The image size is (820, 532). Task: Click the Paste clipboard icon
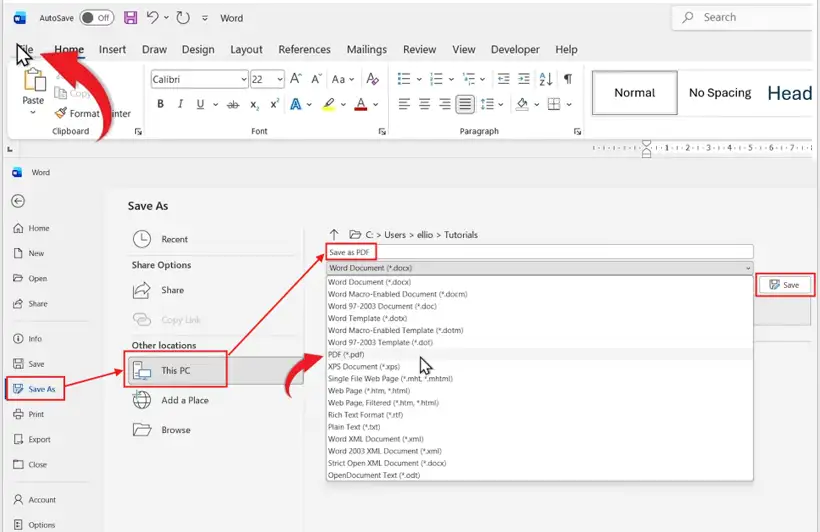tap(35, 80)
